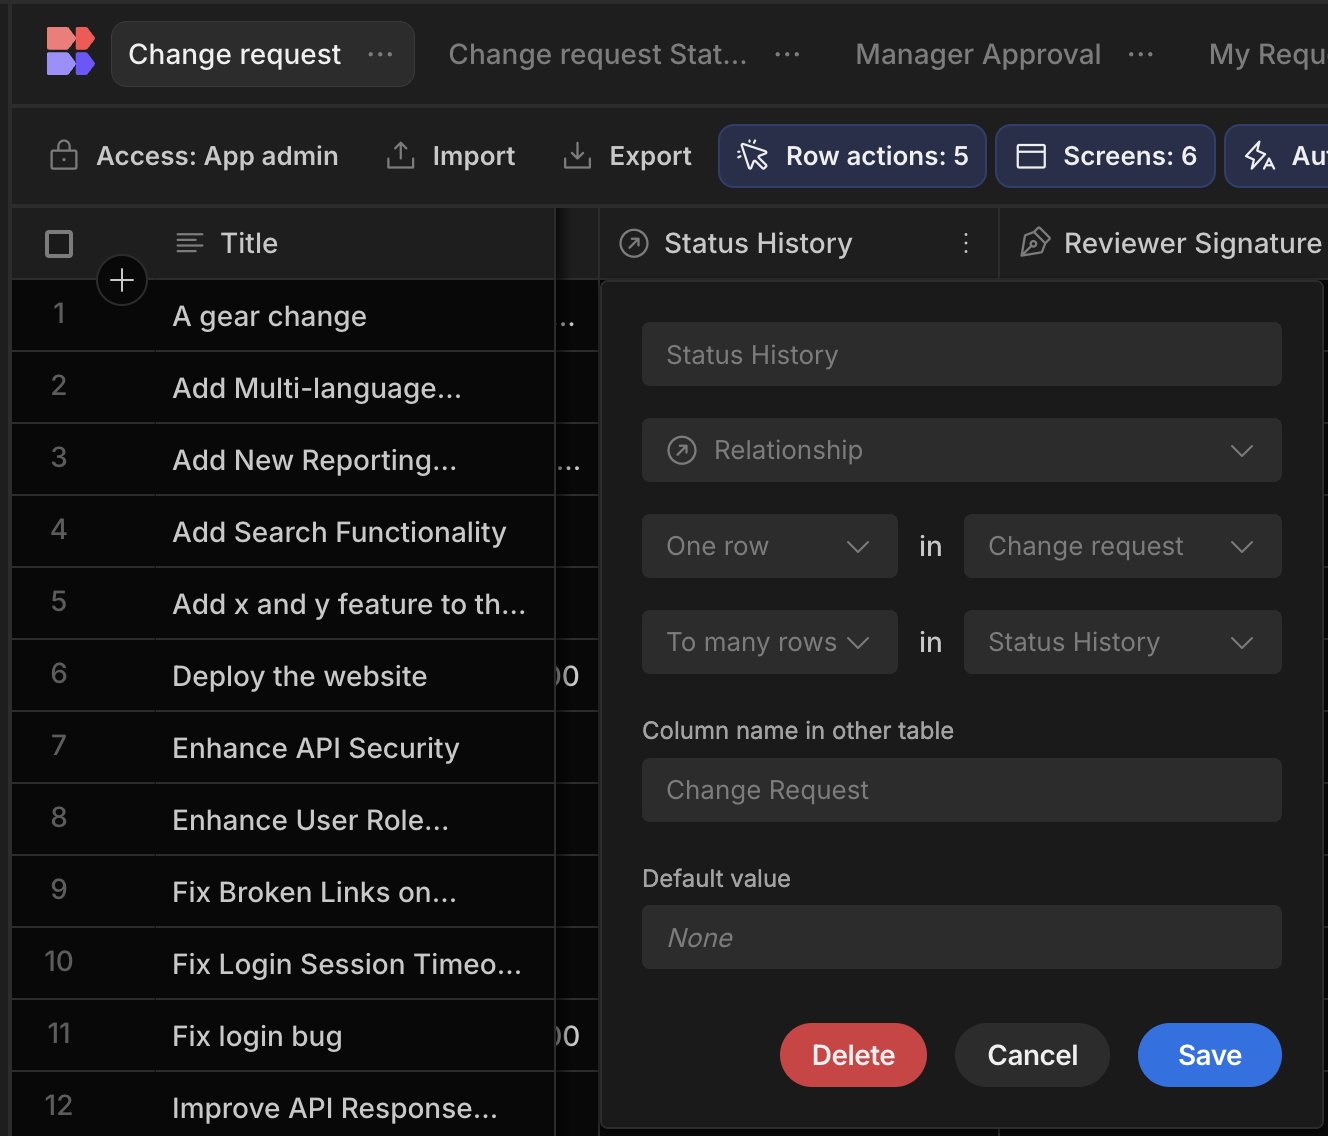Click the Import upload icon
This screenshot has width=1328, height=1136.
coord(401,156)
